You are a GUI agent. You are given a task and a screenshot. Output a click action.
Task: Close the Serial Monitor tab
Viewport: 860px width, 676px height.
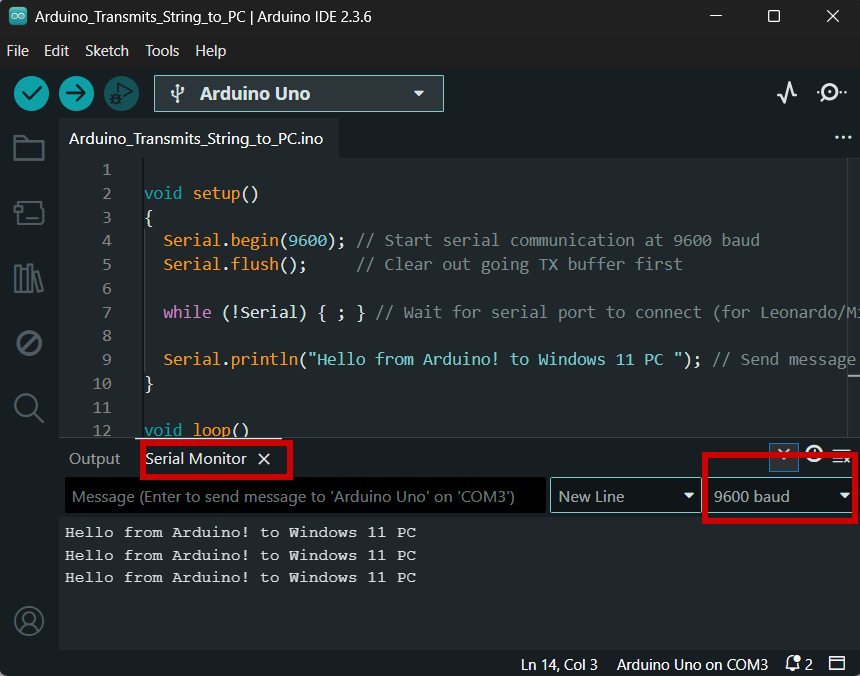(x=264, y=459)
